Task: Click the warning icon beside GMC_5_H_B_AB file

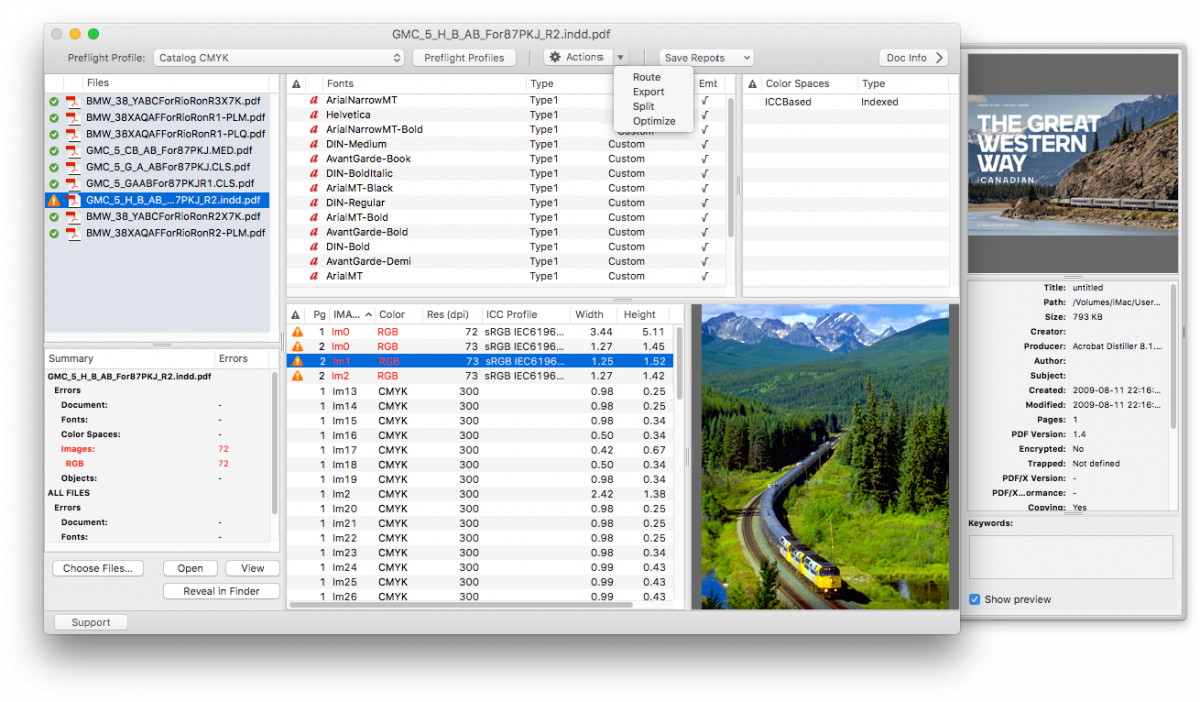Action: point(55,200)
